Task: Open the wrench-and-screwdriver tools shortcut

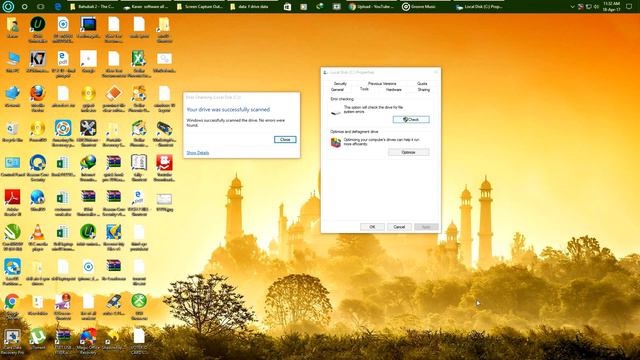Action: click(x=88, y=133)
